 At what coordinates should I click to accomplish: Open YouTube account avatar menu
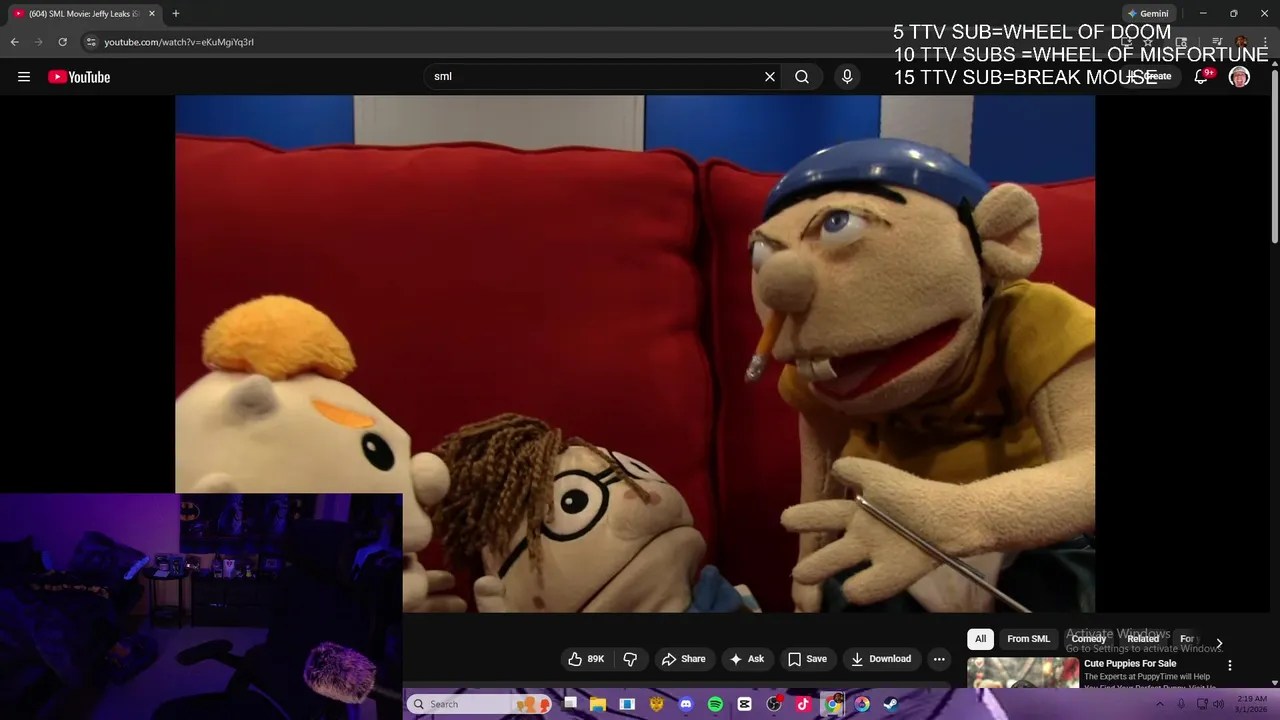pyautogui.click(x=1239, y=77)
